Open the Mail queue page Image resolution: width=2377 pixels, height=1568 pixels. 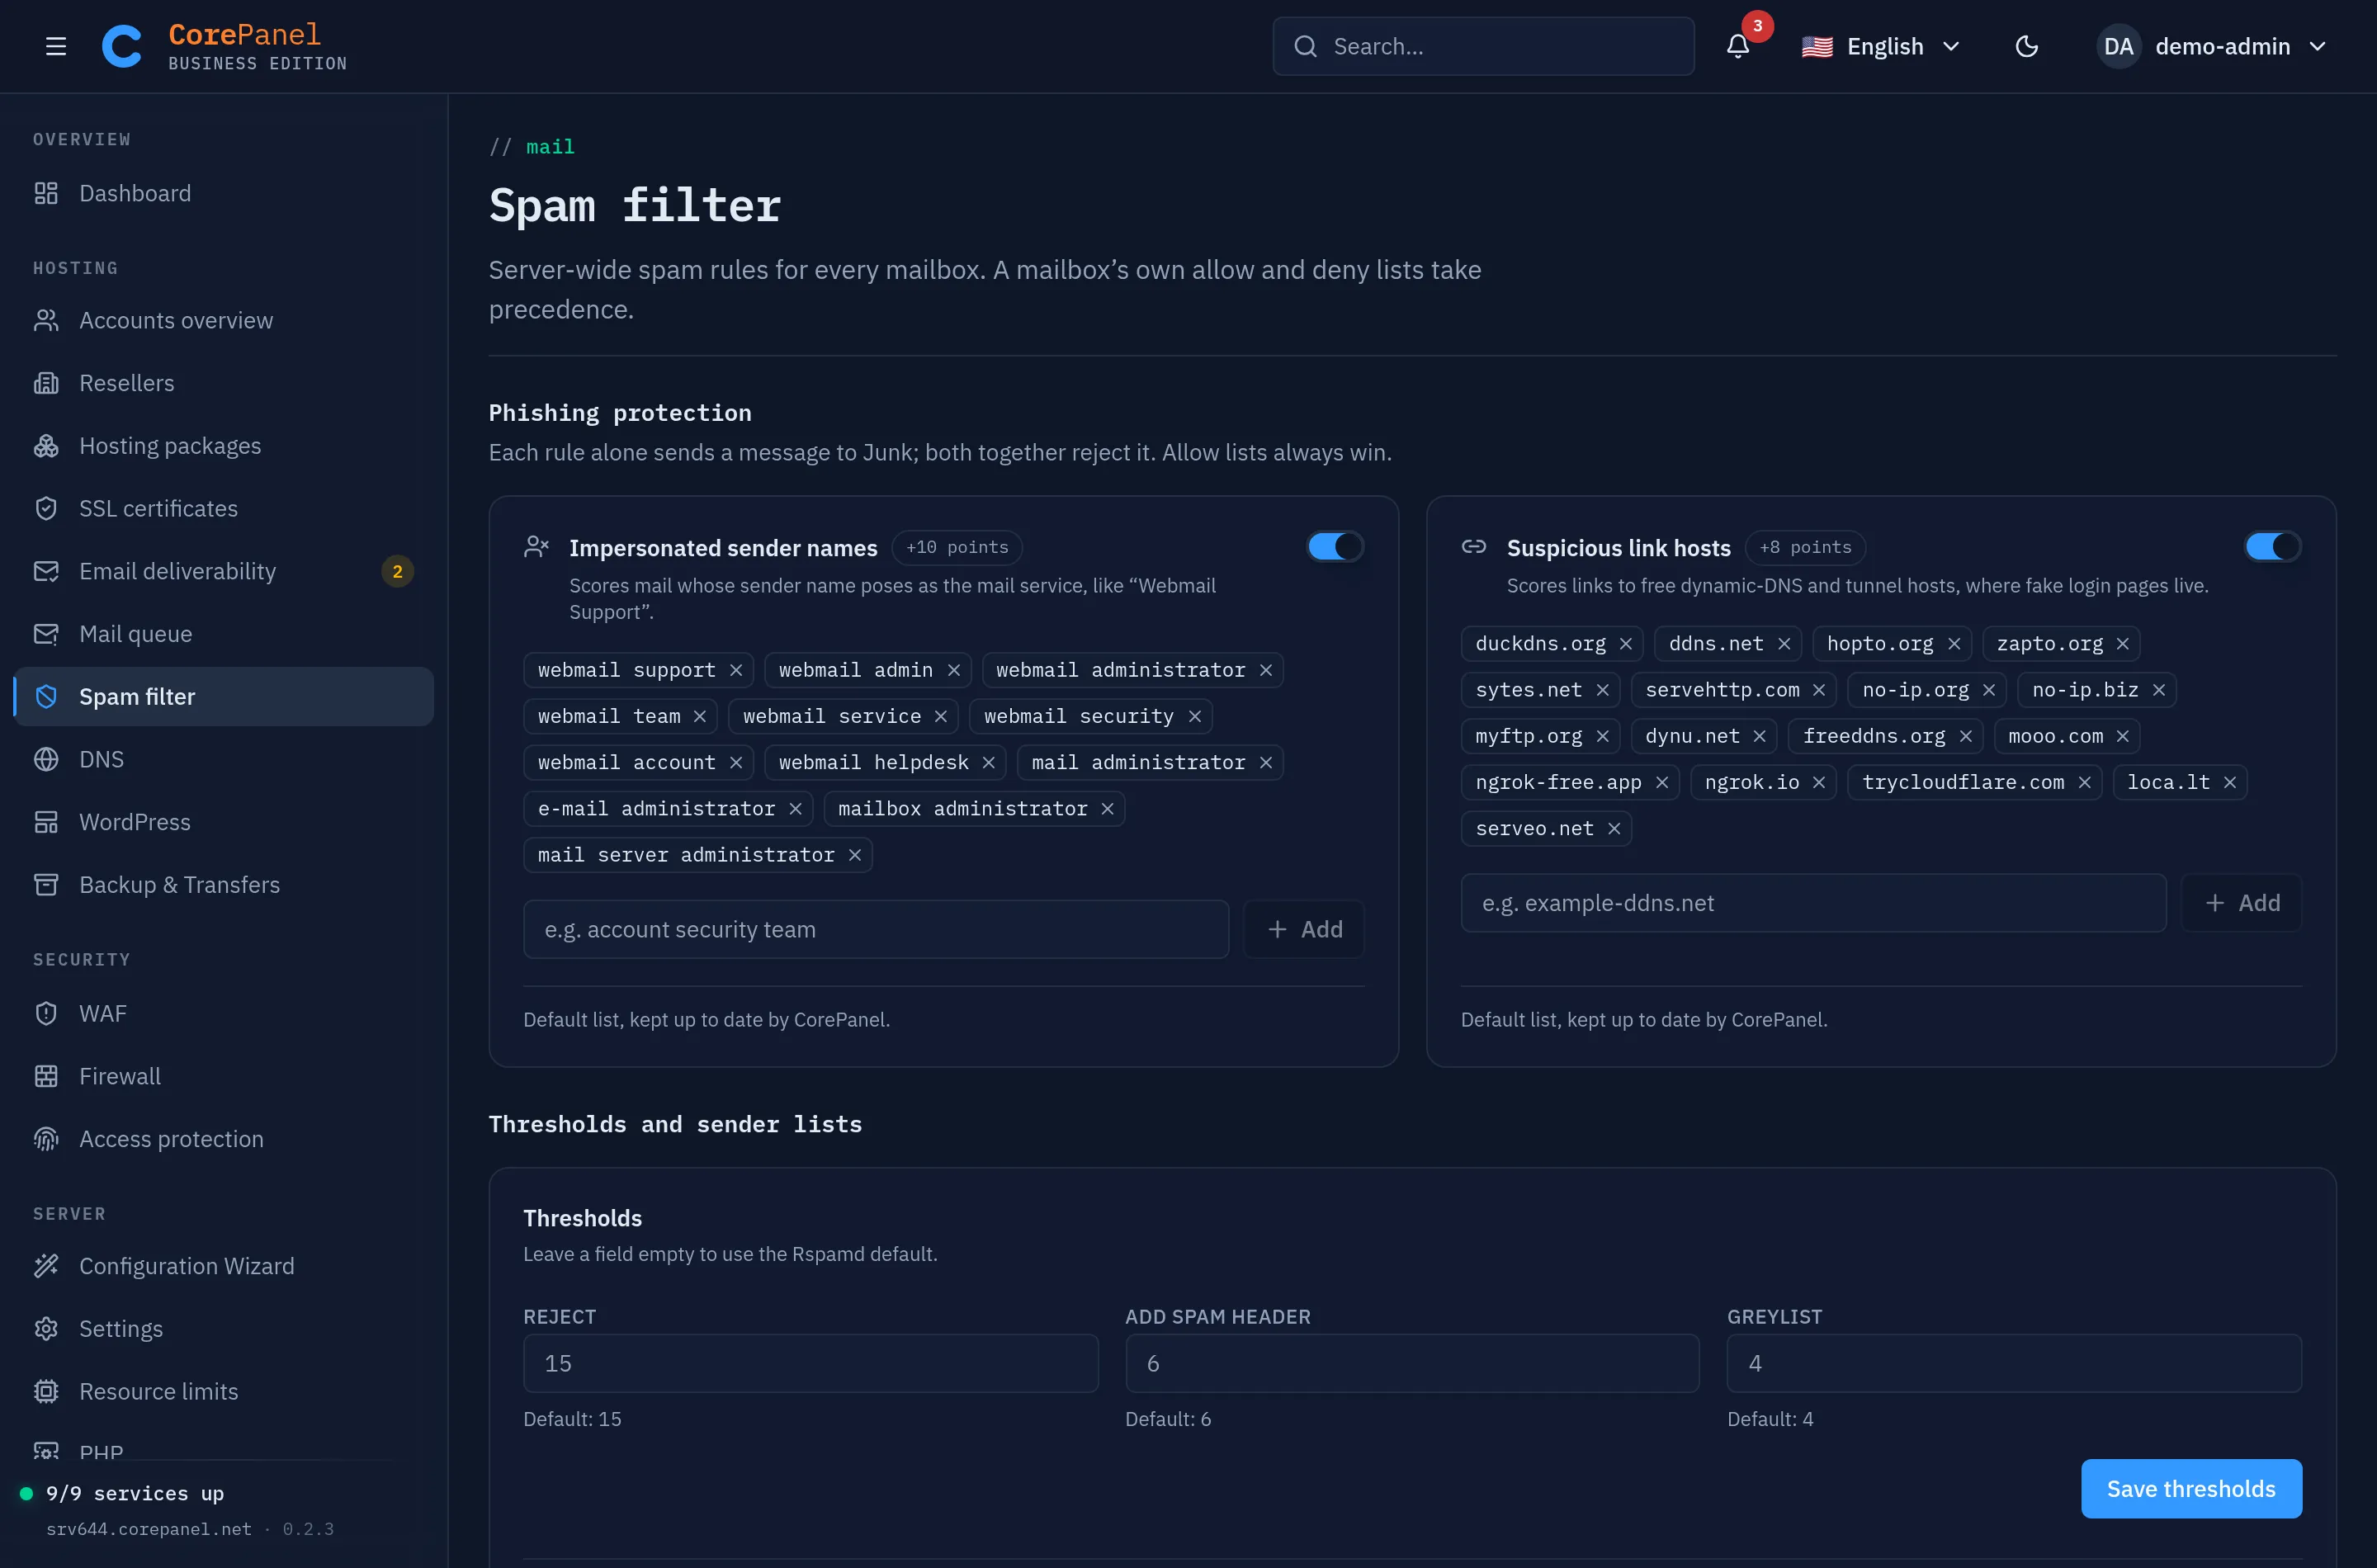[x=224, y=634]
